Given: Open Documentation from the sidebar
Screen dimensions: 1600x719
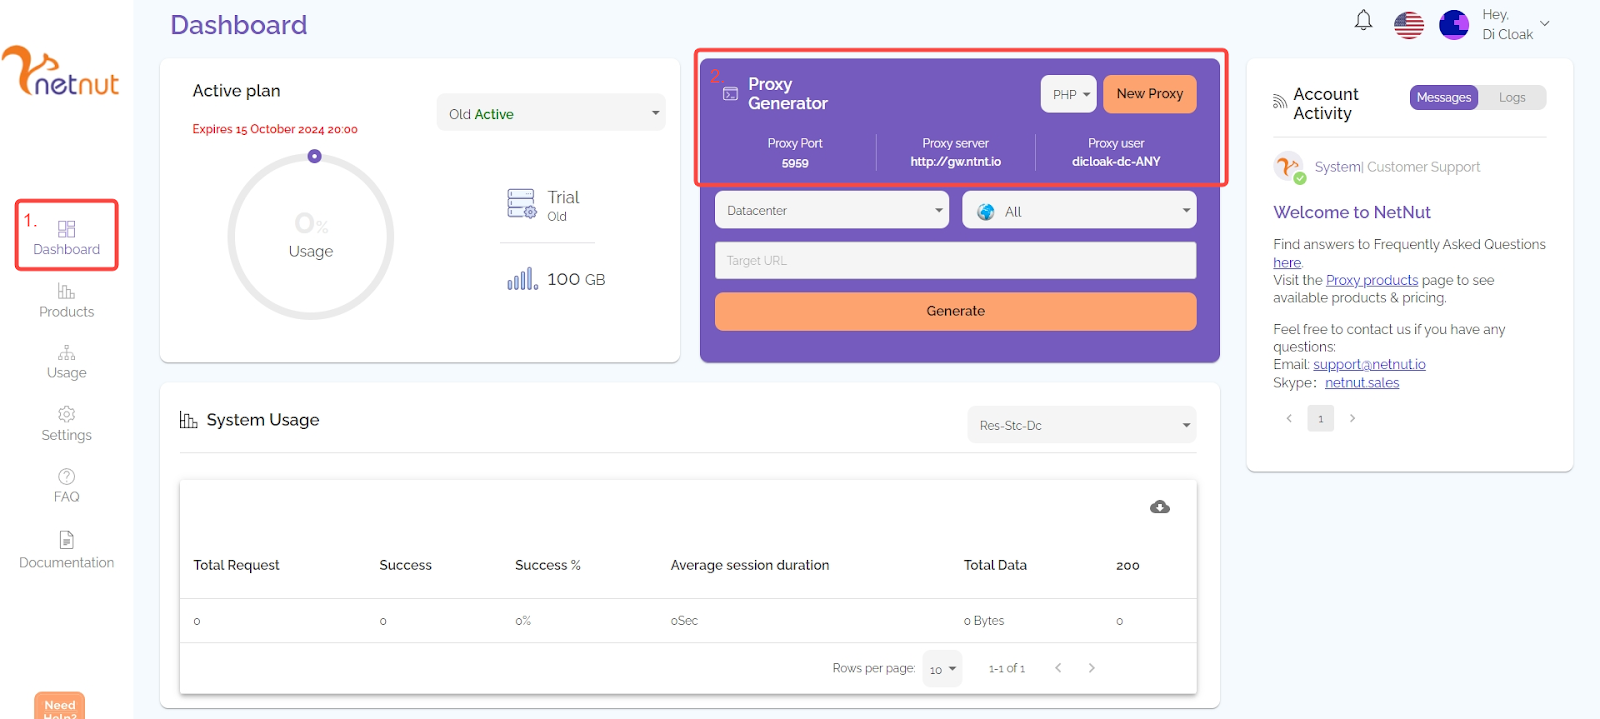Looking at the screenshot, I should point(67,551).
